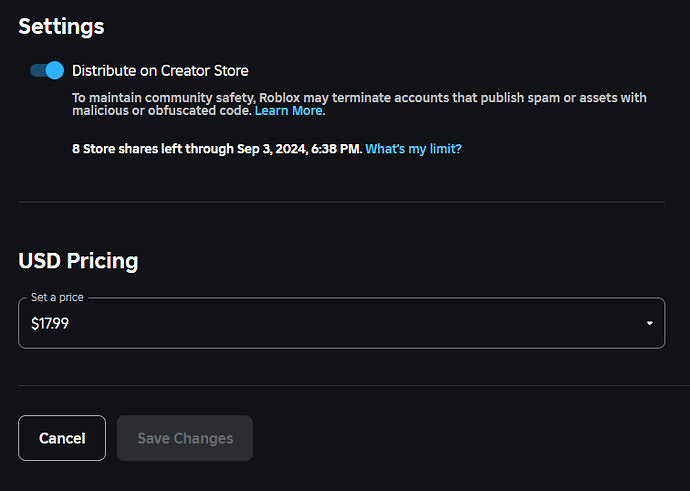The width and height of the screenshot is (690, 491).
Task: Expand the Set a price dropdown
Action: 341,323
